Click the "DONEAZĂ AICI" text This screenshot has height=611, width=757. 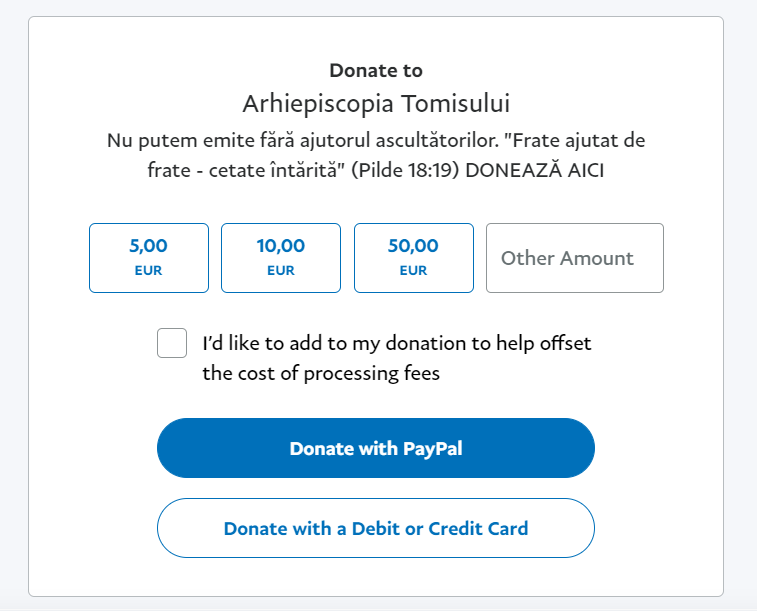(546, 171)
